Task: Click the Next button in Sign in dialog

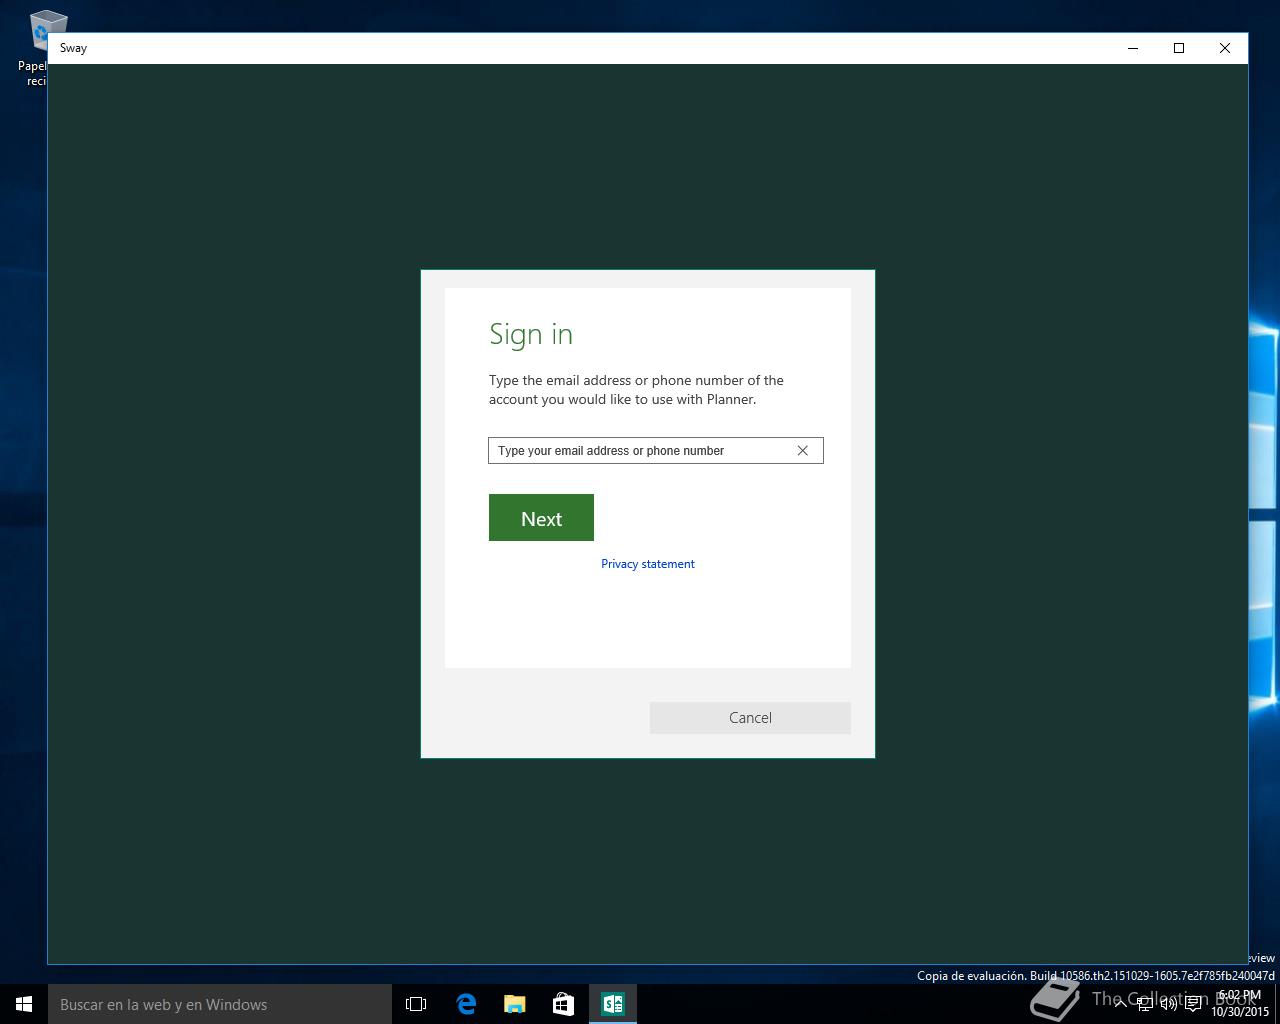Action: tap(541, 517)
